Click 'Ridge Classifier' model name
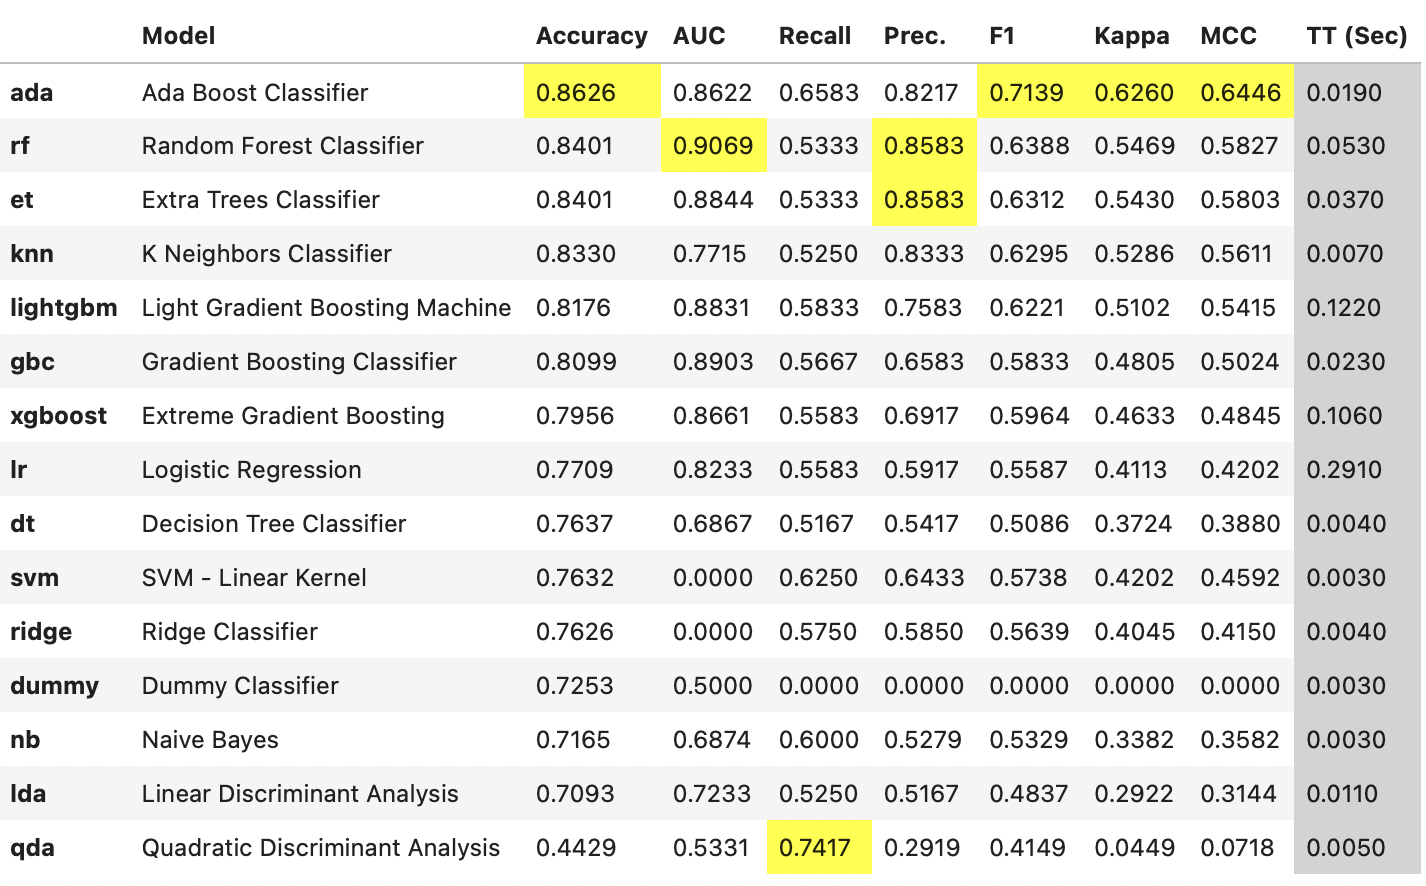1426x886 pixels. point(230,632)
